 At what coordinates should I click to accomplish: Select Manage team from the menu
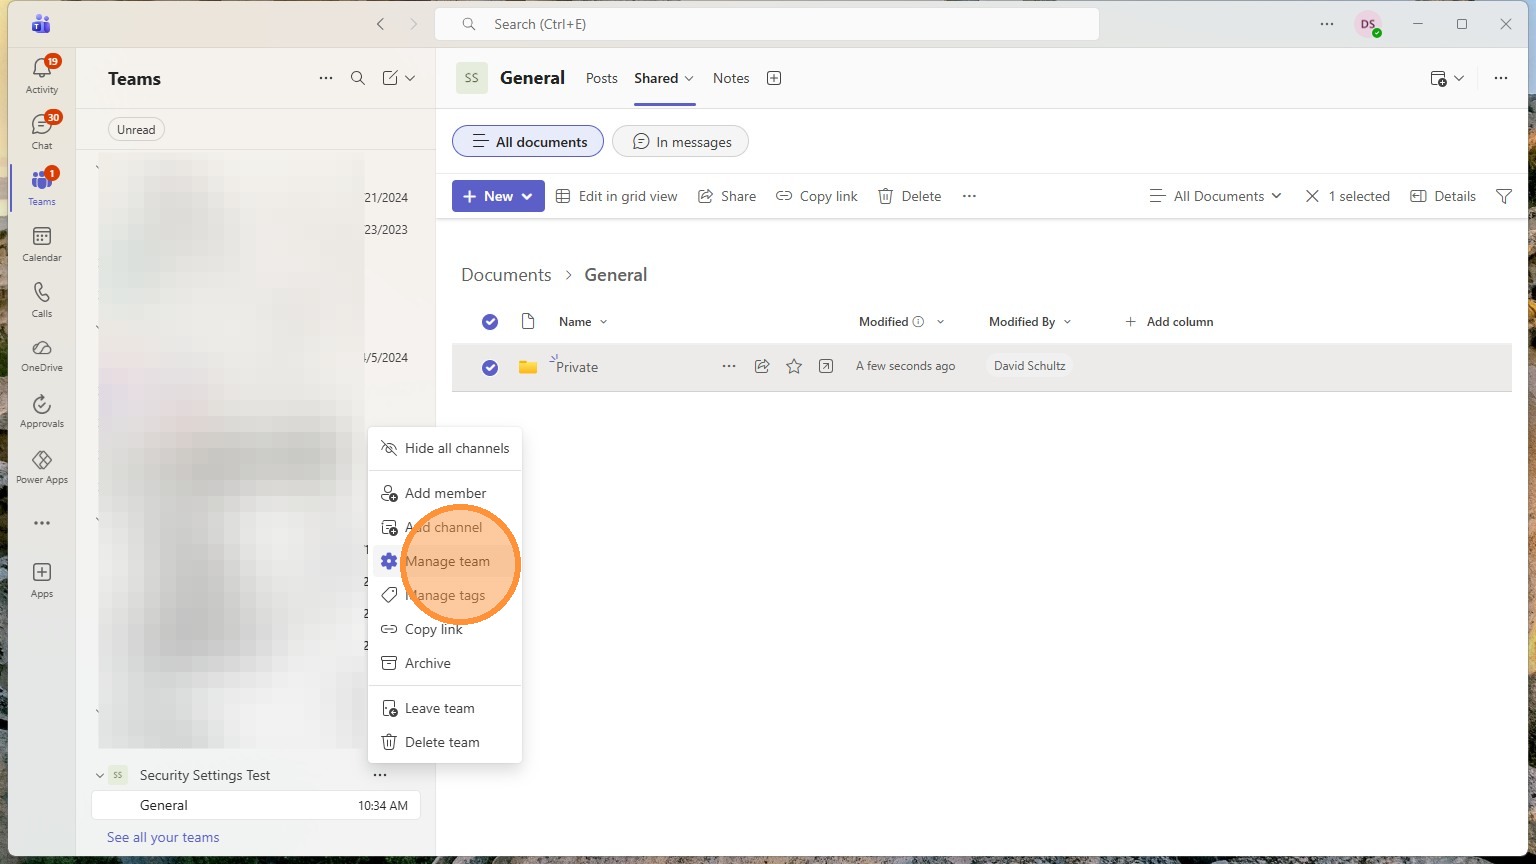(445, 561)
